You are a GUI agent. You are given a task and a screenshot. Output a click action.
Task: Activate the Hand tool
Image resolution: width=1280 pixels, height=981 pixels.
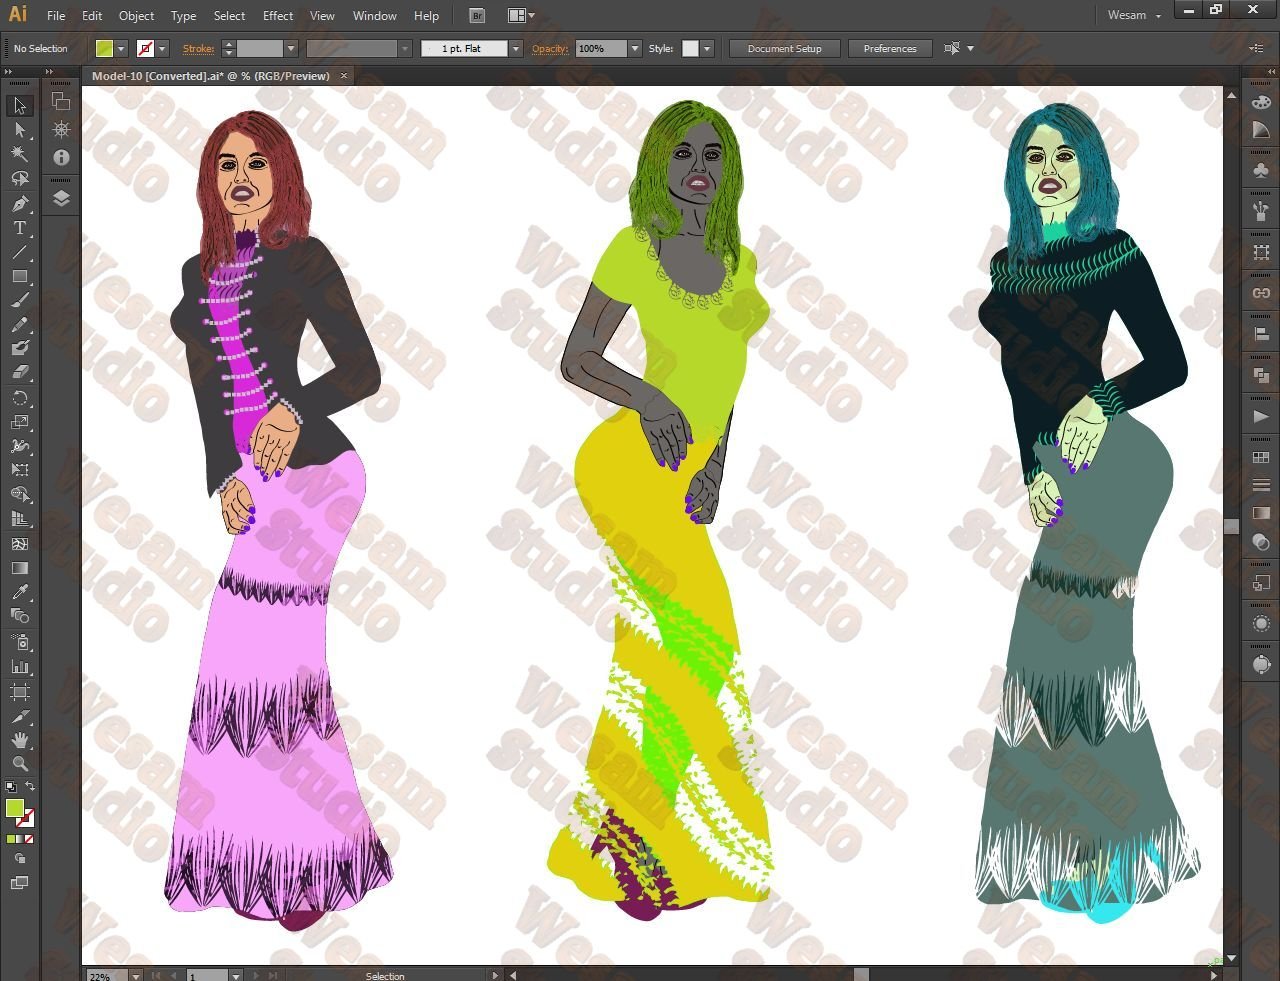click(x=19, y=740)
